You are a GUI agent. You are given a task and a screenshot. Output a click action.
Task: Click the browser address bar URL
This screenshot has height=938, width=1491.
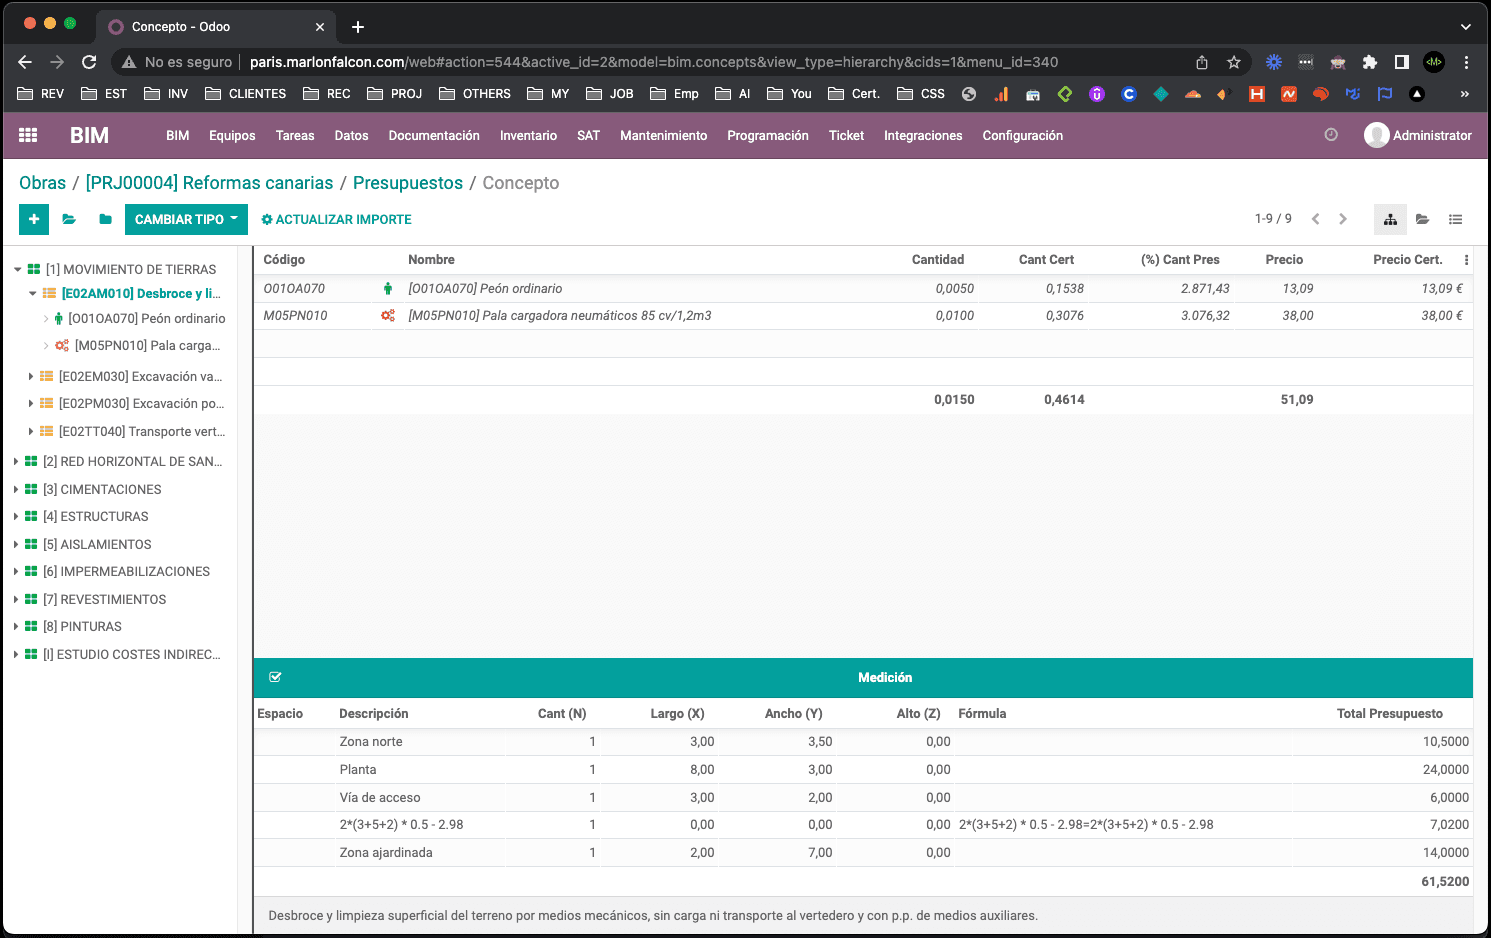pyautogui.click(x=654, y=62)
